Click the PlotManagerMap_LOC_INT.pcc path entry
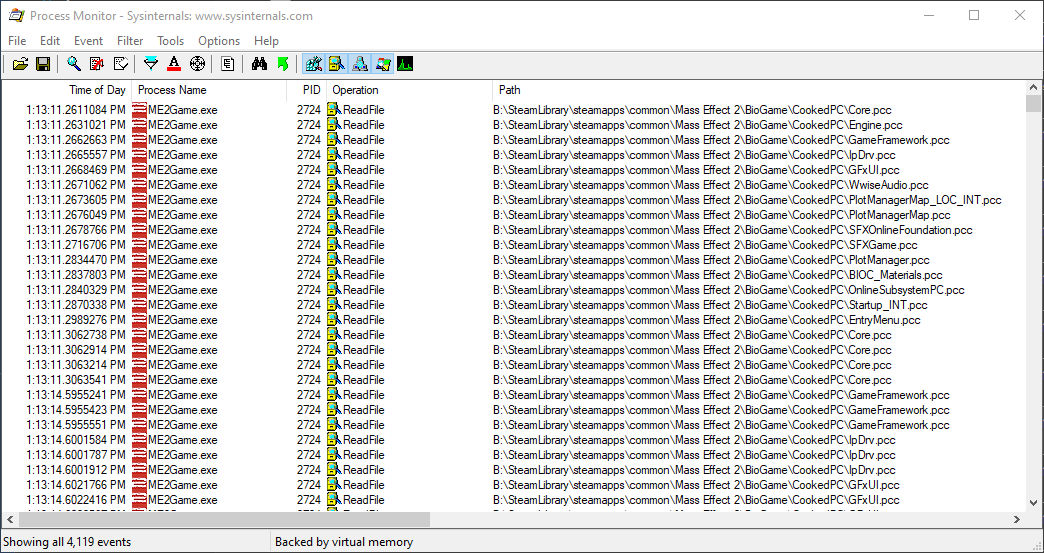 tap(747, 200)
